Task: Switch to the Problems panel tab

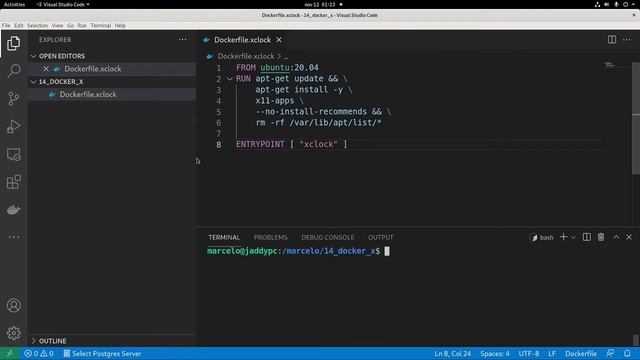Action: coord(271,237)
